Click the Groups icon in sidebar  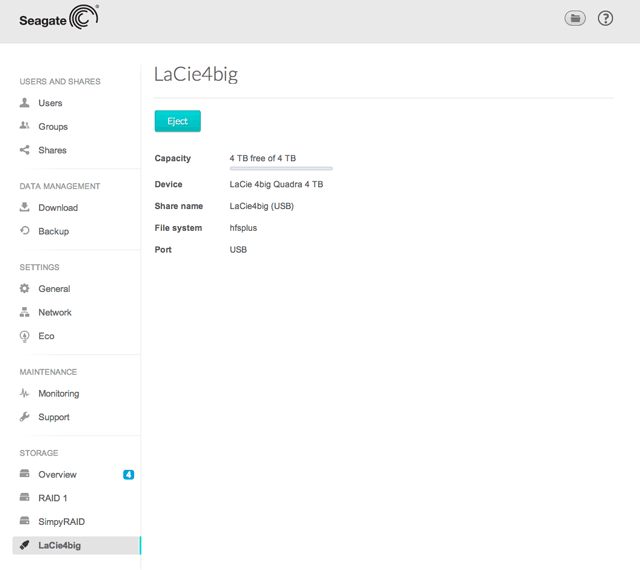coord(25,127)
